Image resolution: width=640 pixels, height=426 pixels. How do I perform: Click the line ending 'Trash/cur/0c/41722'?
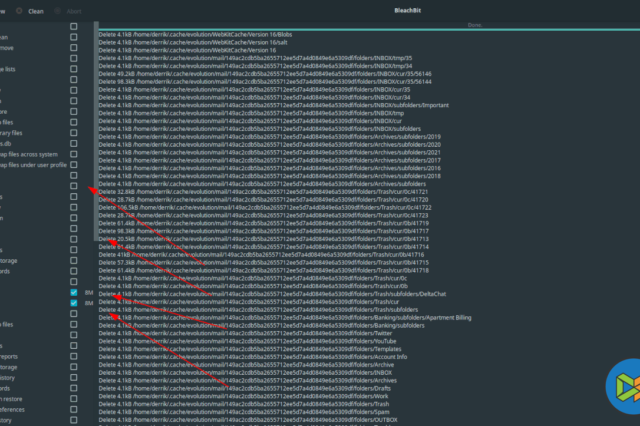[265, 208]
